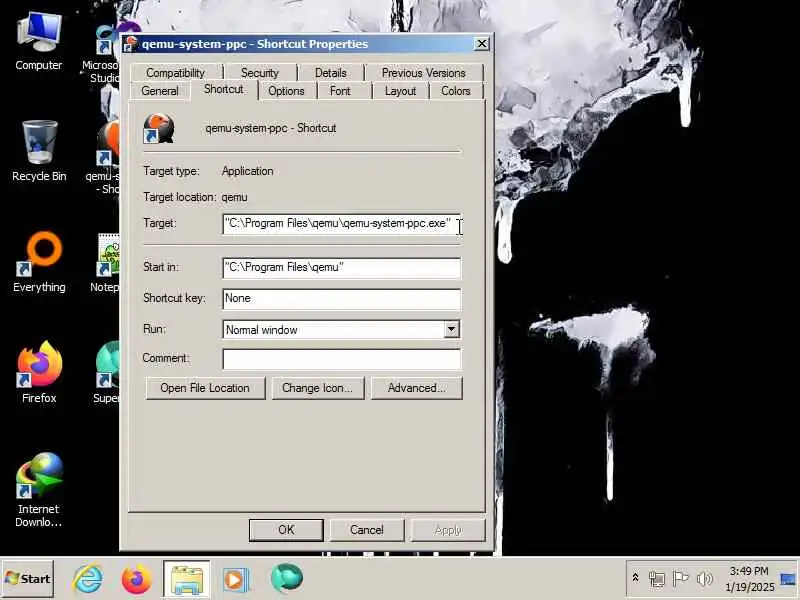Click the network tray icon

coord(657,579)
